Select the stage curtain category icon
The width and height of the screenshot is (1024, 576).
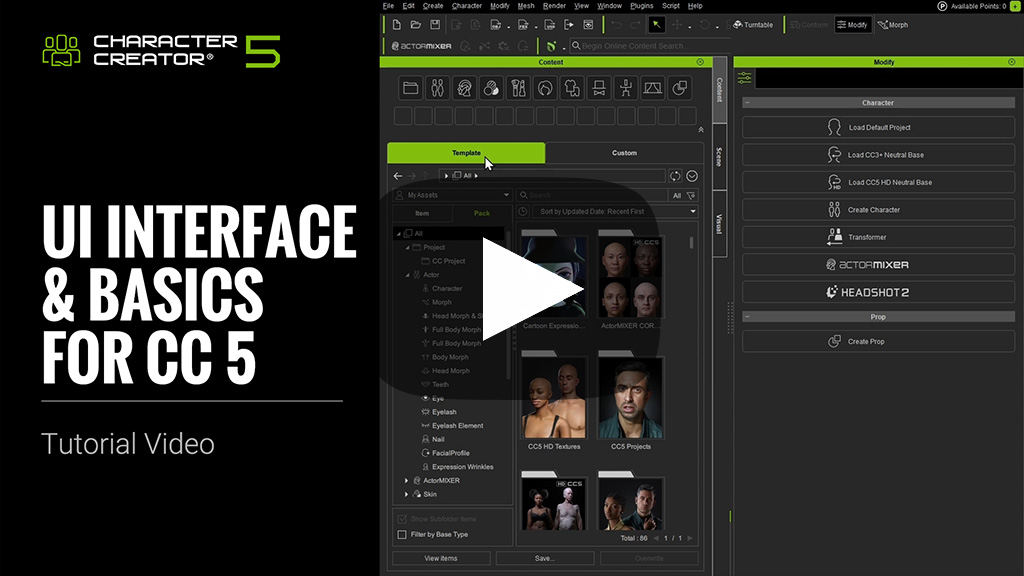click(652, 88)
